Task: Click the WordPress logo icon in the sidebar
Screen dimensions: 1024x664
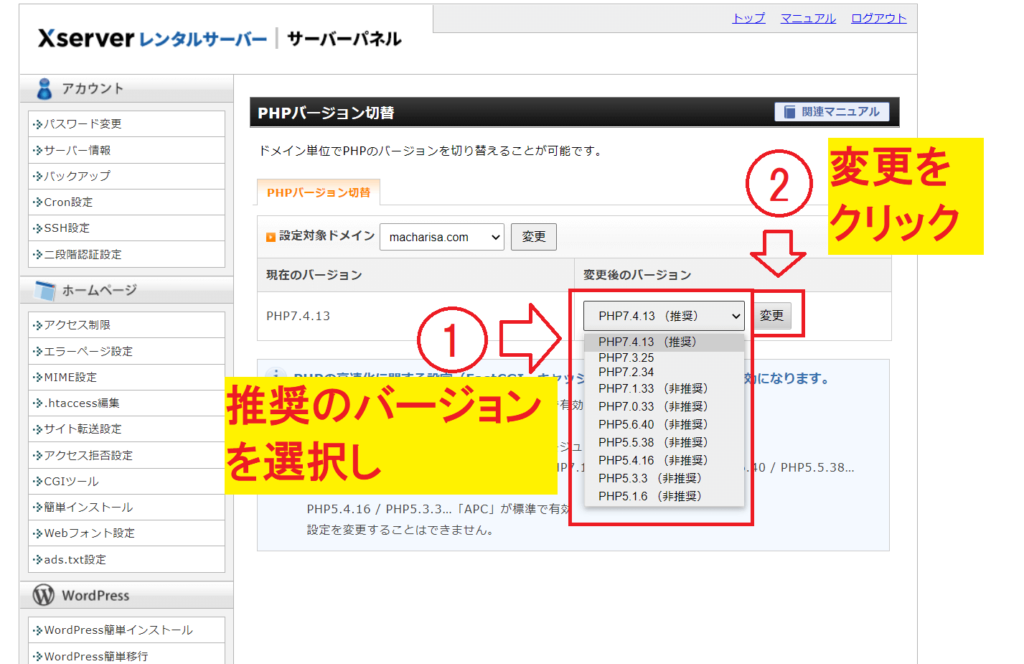Action: [x=44, y=595]
